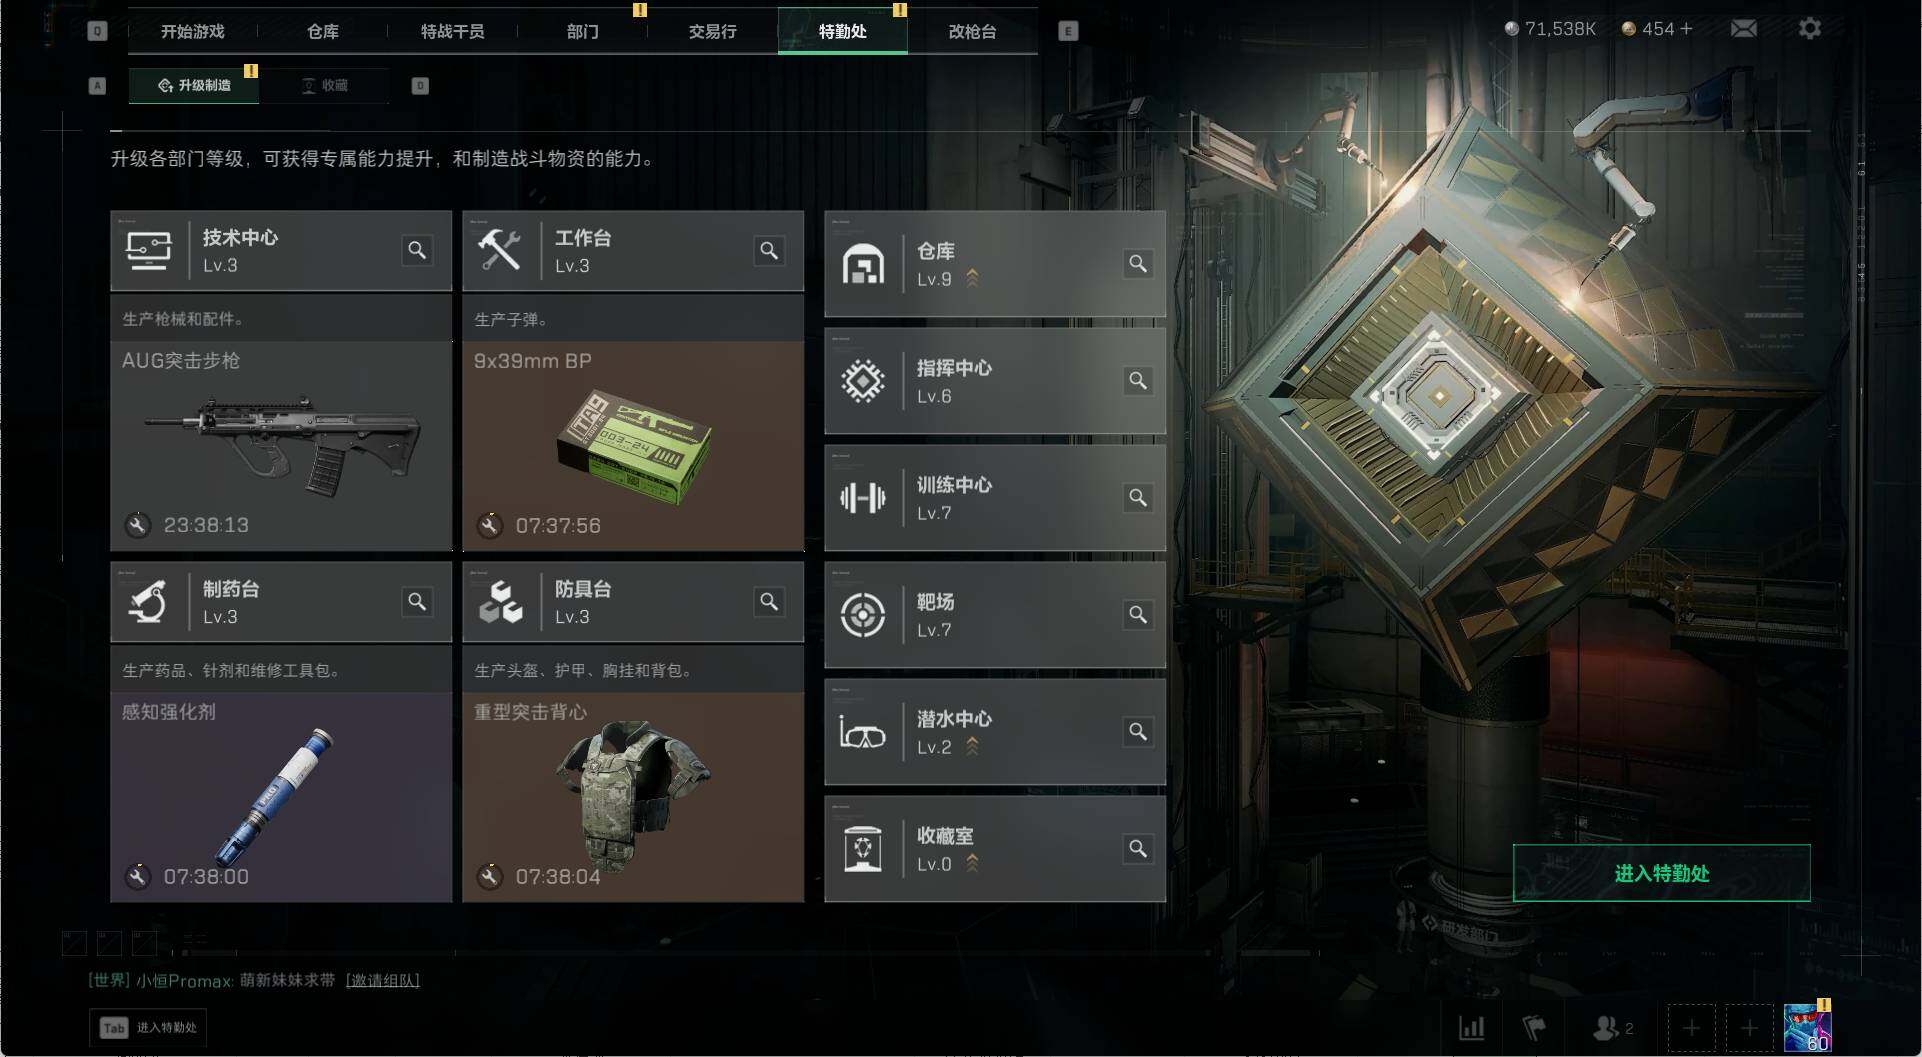Image resolution: width=1922 pixels, height=1057 pixels.
Task: Click the 进入特勤处 button
Action: tap(1661, 873)
